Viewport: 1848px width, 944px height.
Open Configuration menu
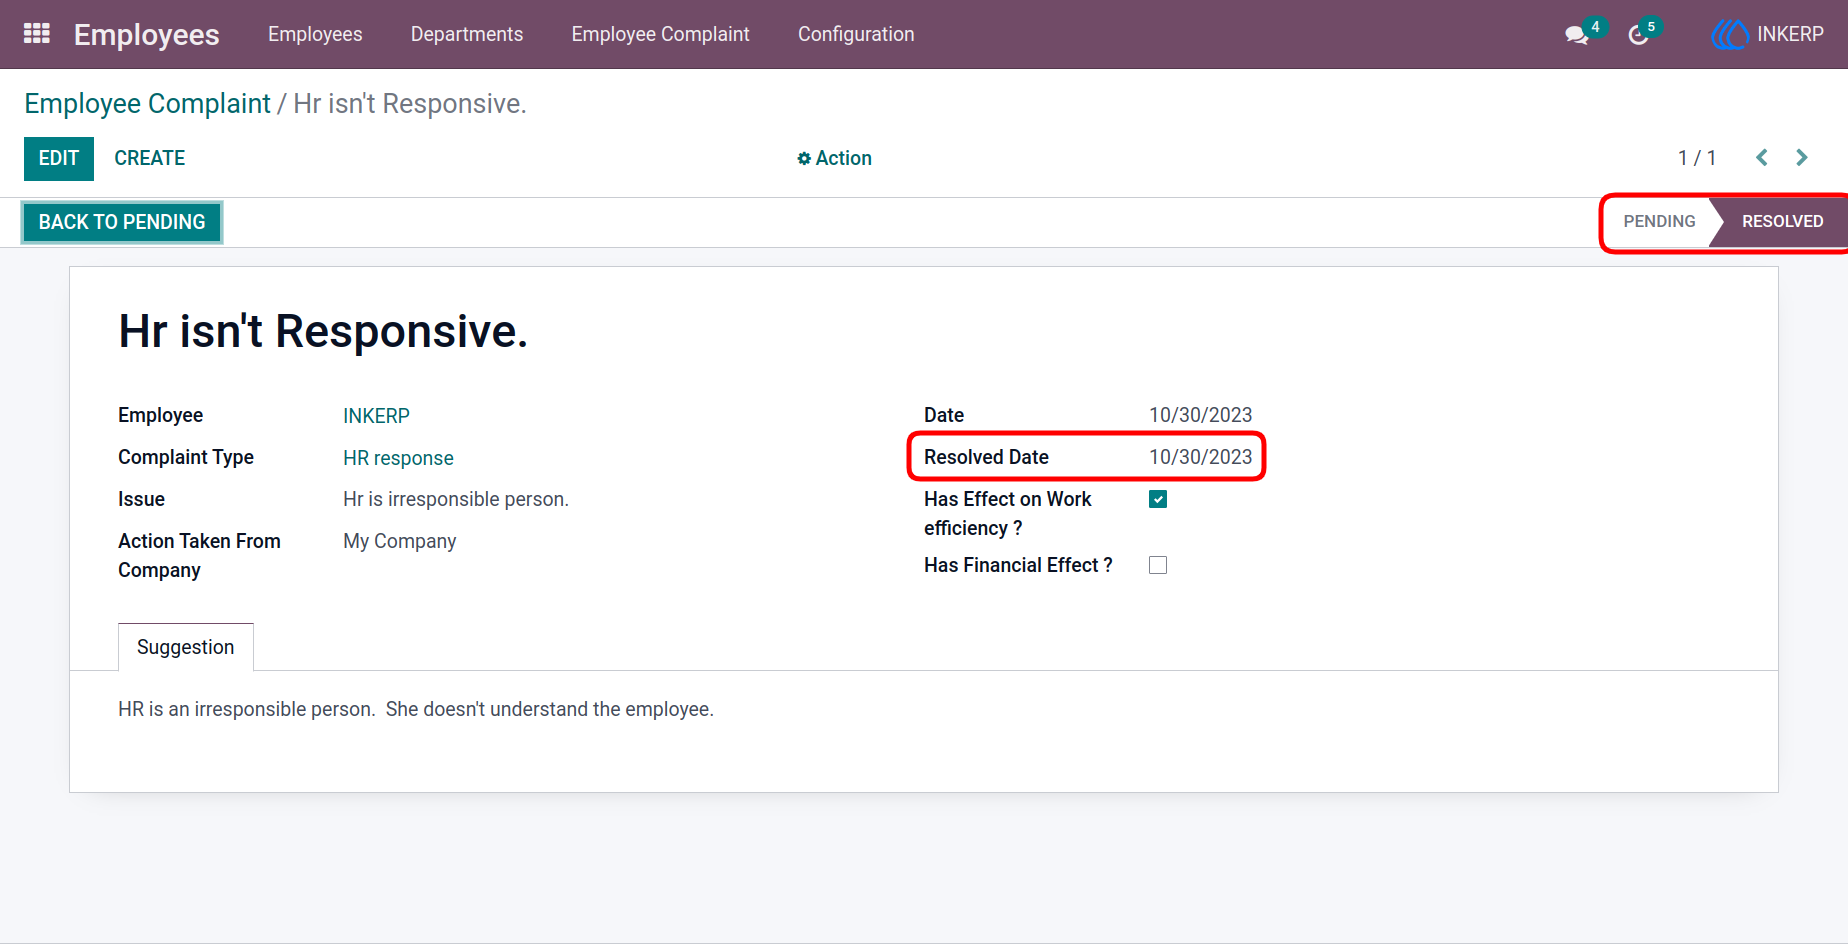point(856,34)
